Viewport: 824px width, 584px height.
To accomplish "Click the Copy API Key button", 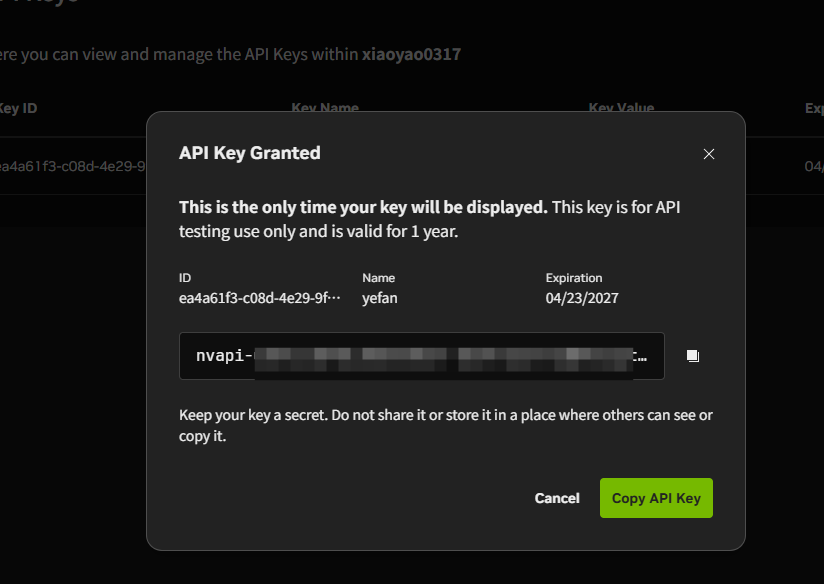I will coord(656,498).
